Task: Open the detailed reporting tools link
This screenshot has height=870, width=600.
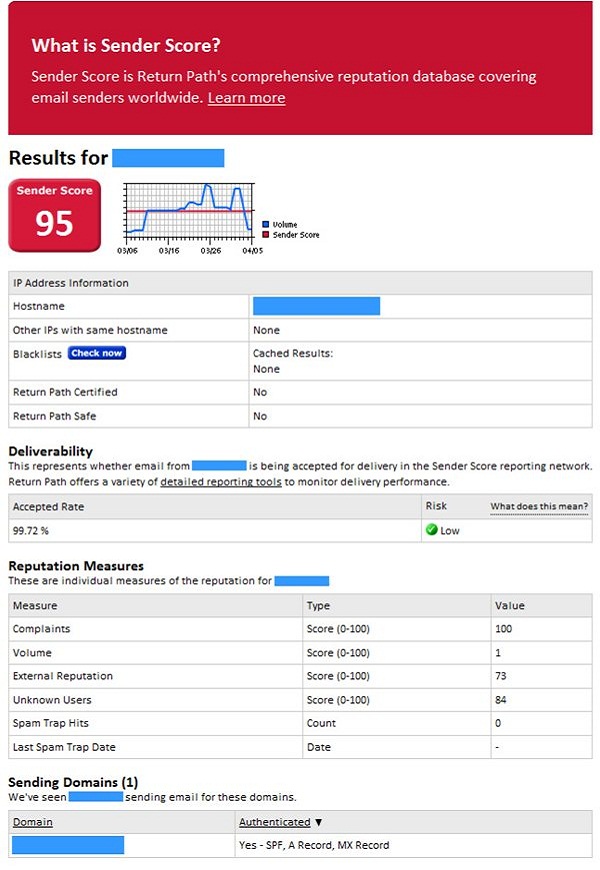Action: pyautogui.click(x=221, y=482)
